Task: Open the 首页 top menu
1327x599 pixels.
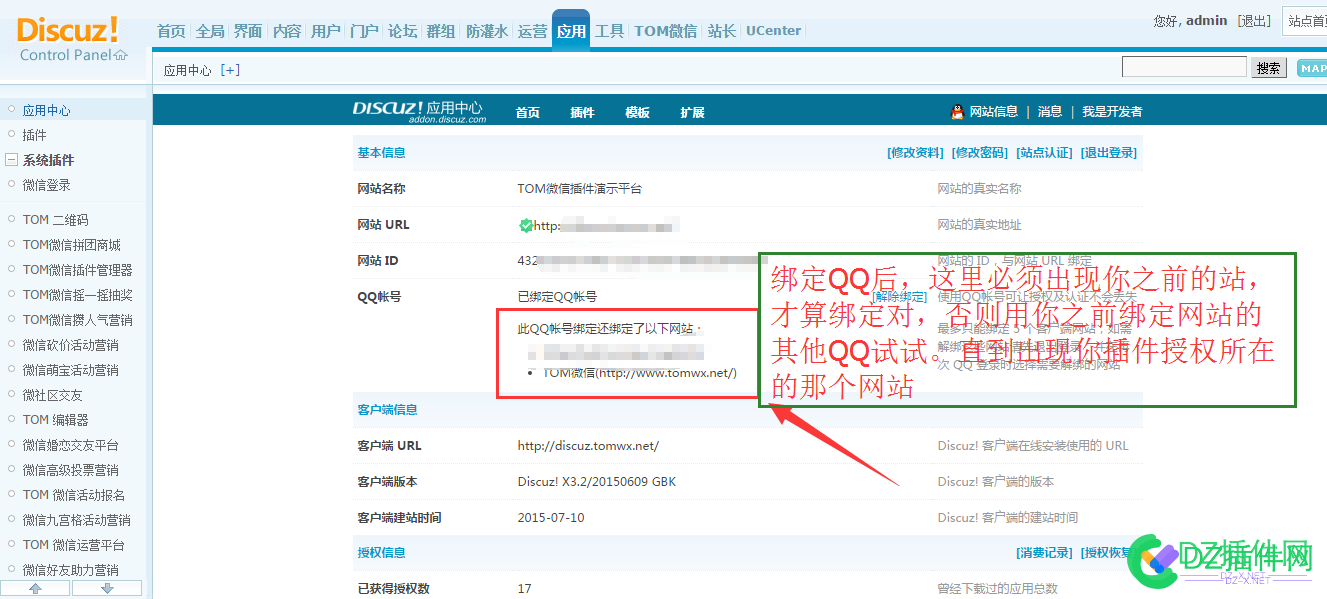Action: (171, 31)
